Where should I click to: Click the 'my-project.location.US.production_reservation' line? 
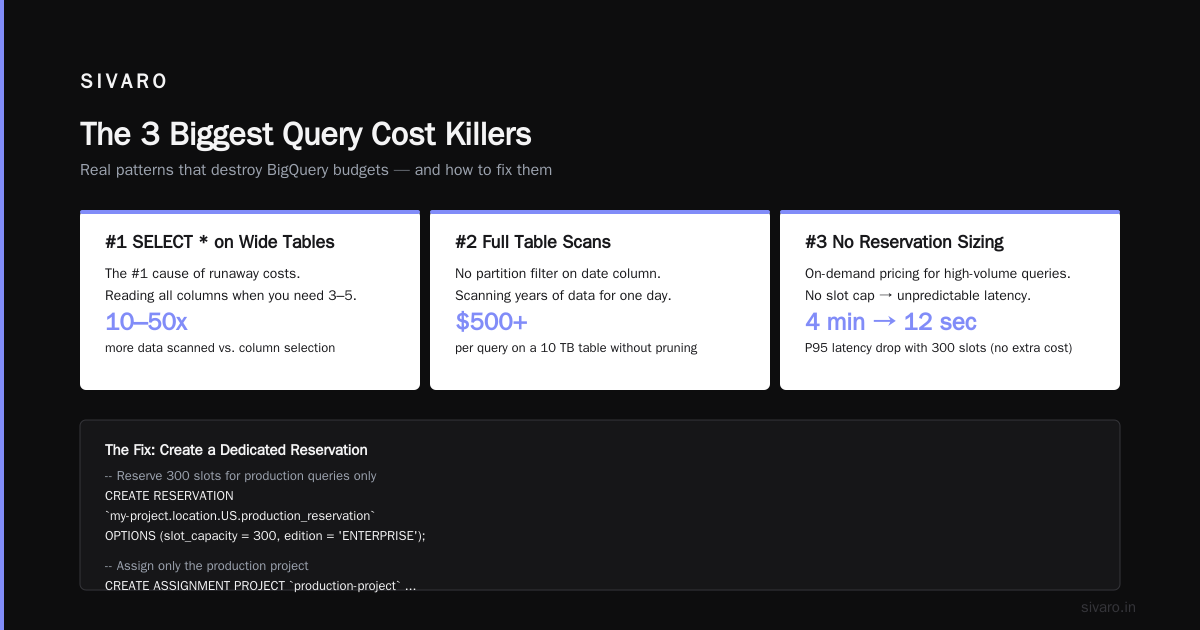point(240,516)
